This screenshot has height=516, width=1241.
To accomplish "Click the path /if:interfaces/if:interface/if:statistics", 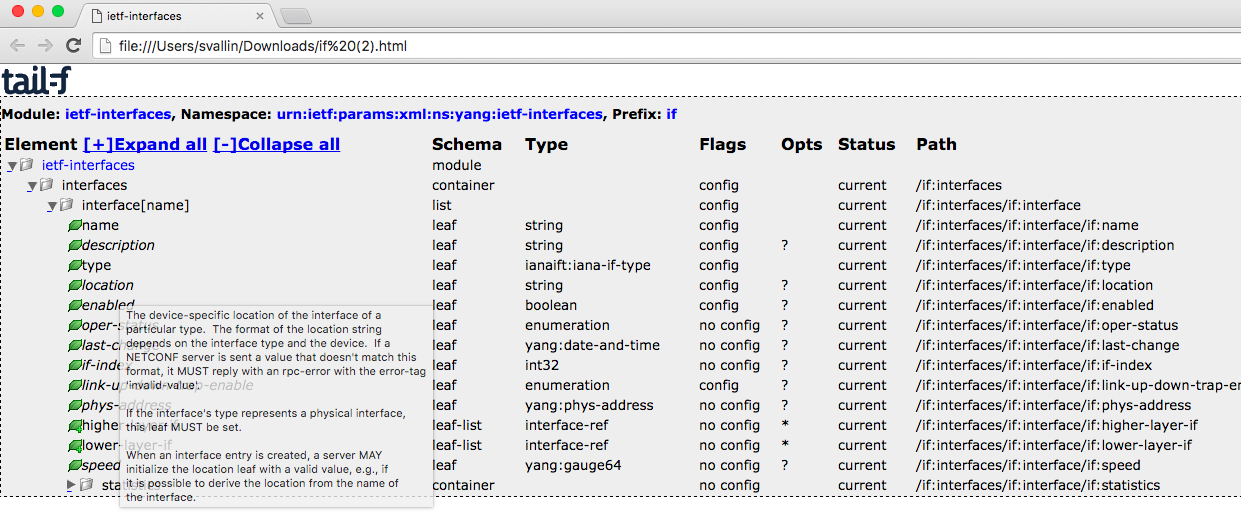I will coord(1038,485).
